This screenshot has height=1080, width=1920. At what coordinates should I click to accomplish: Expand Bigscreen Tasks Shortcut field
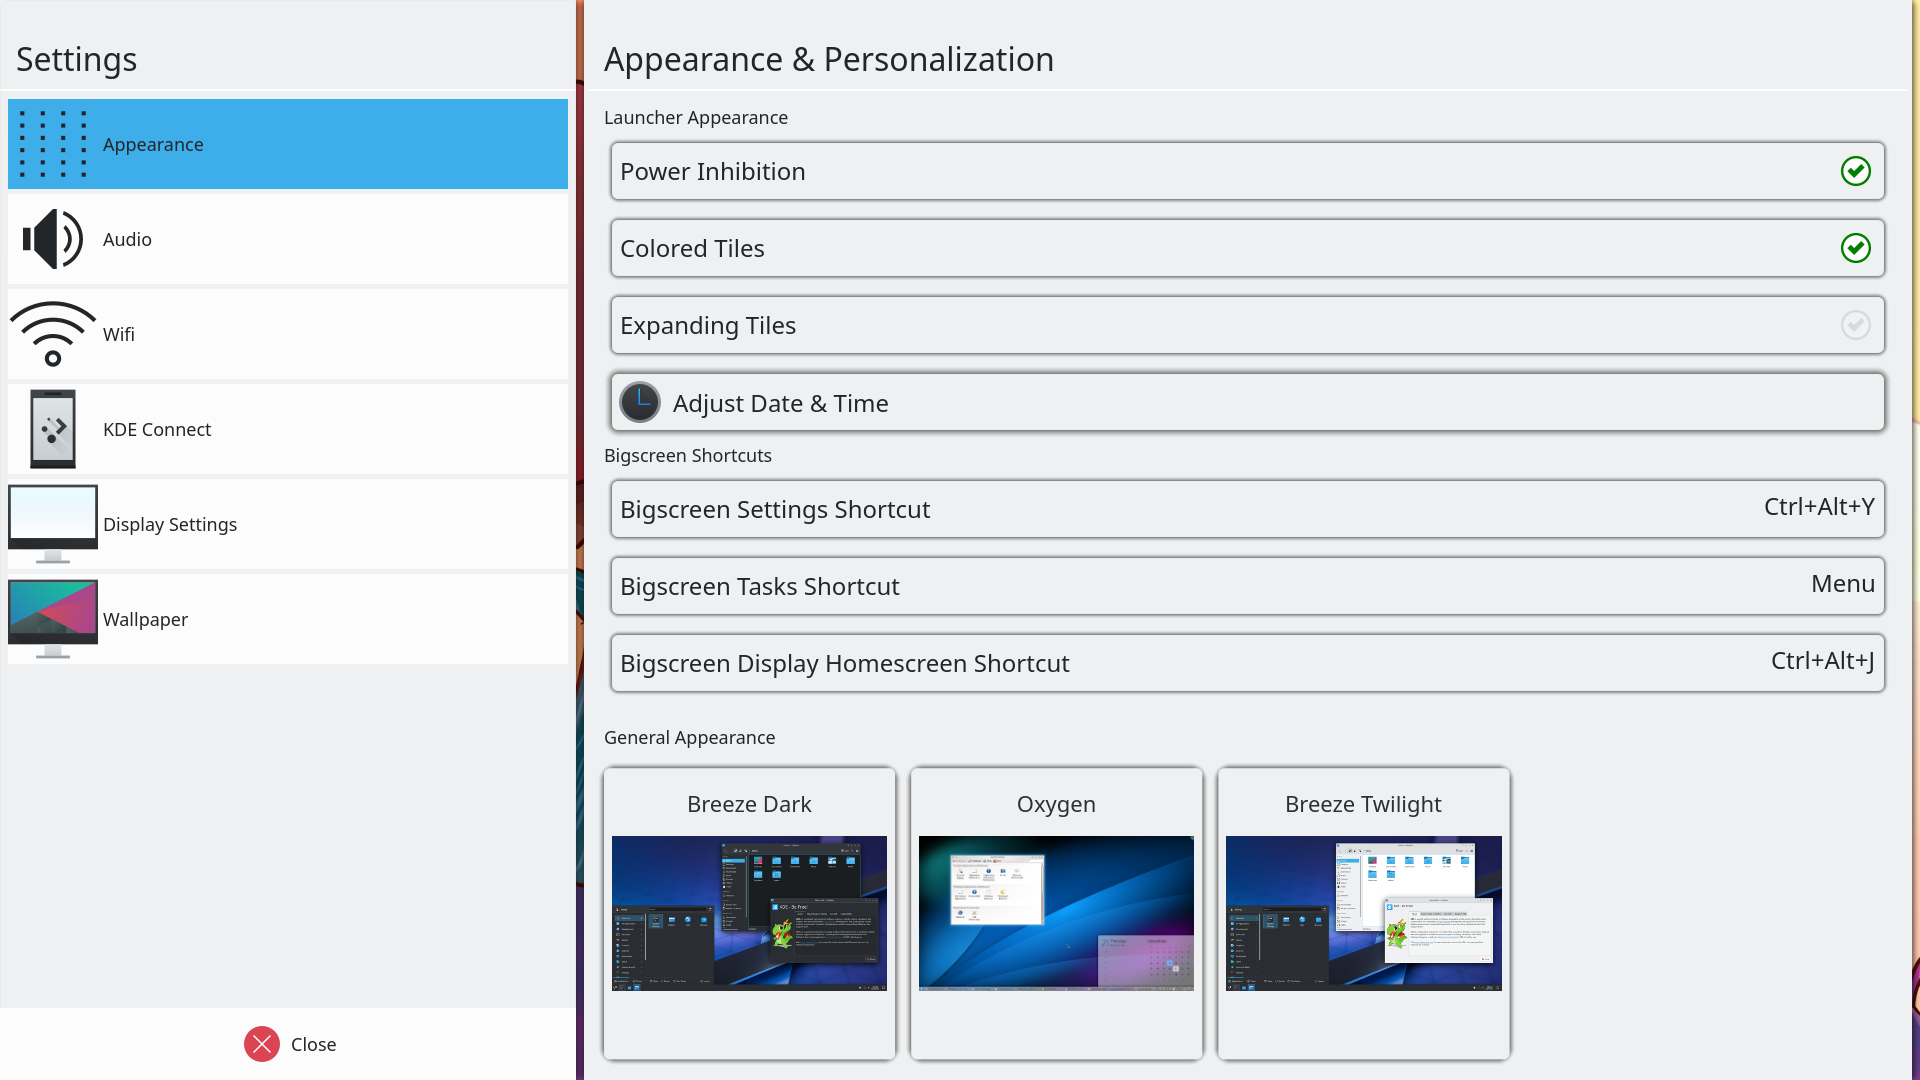tap(1246, 585)
